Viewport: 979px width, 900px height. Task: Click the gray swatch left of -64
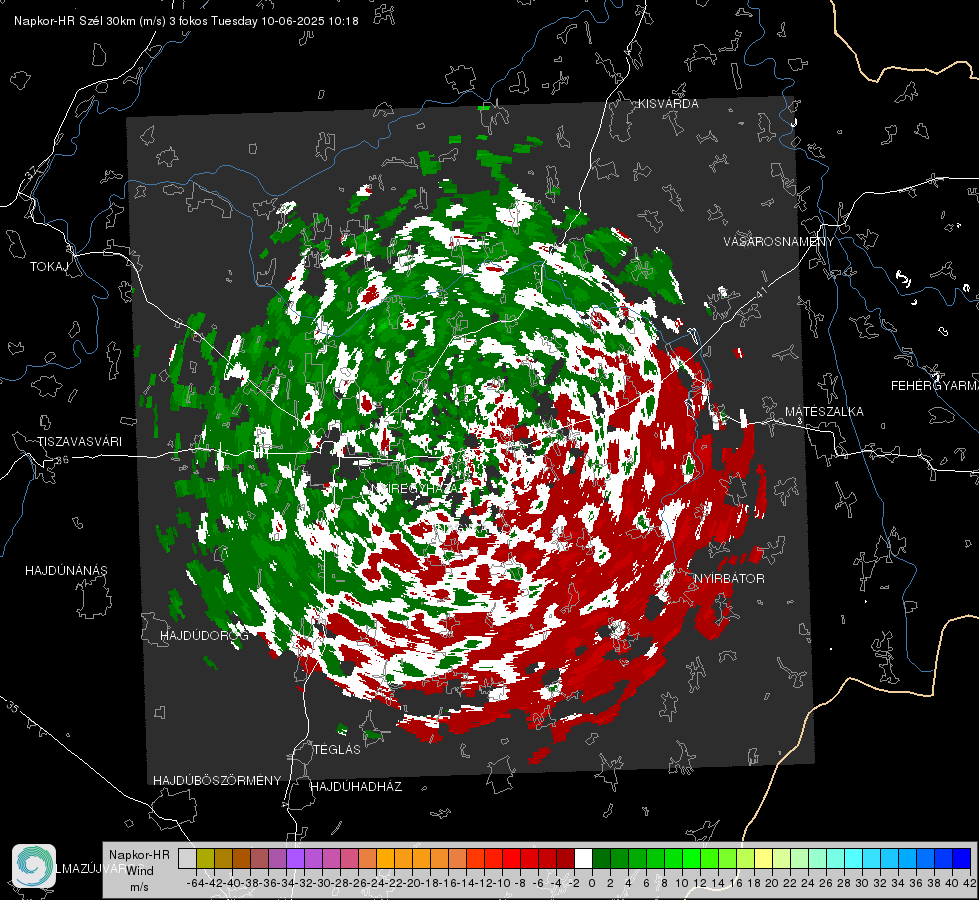click(187, 858)
